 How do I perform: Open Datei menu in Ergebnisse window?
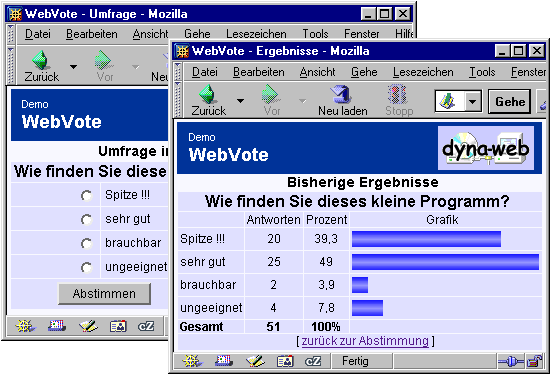(205, 72)
